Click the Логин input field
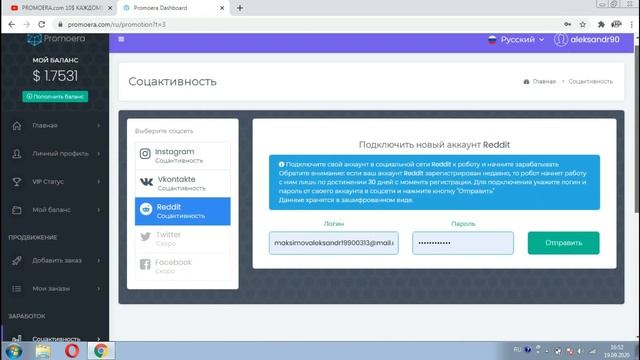 333,243
